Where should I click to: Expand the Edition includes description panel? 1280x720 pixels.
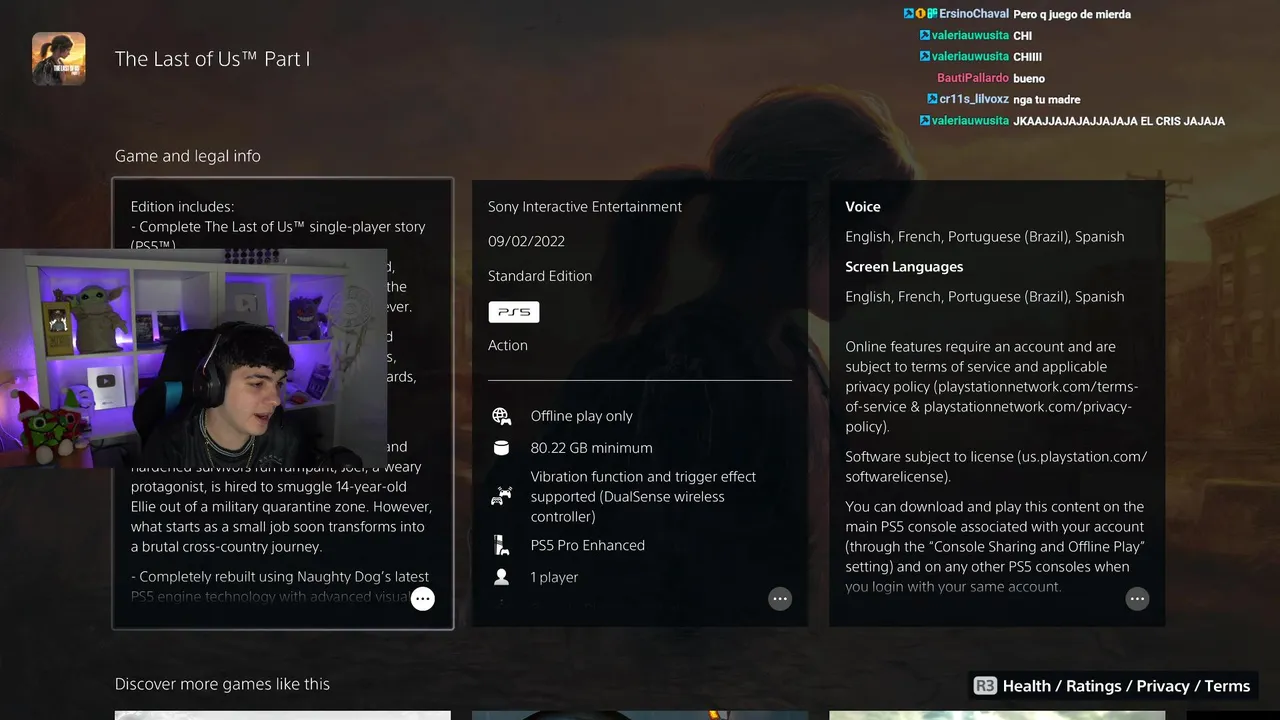tap(423, 599)
